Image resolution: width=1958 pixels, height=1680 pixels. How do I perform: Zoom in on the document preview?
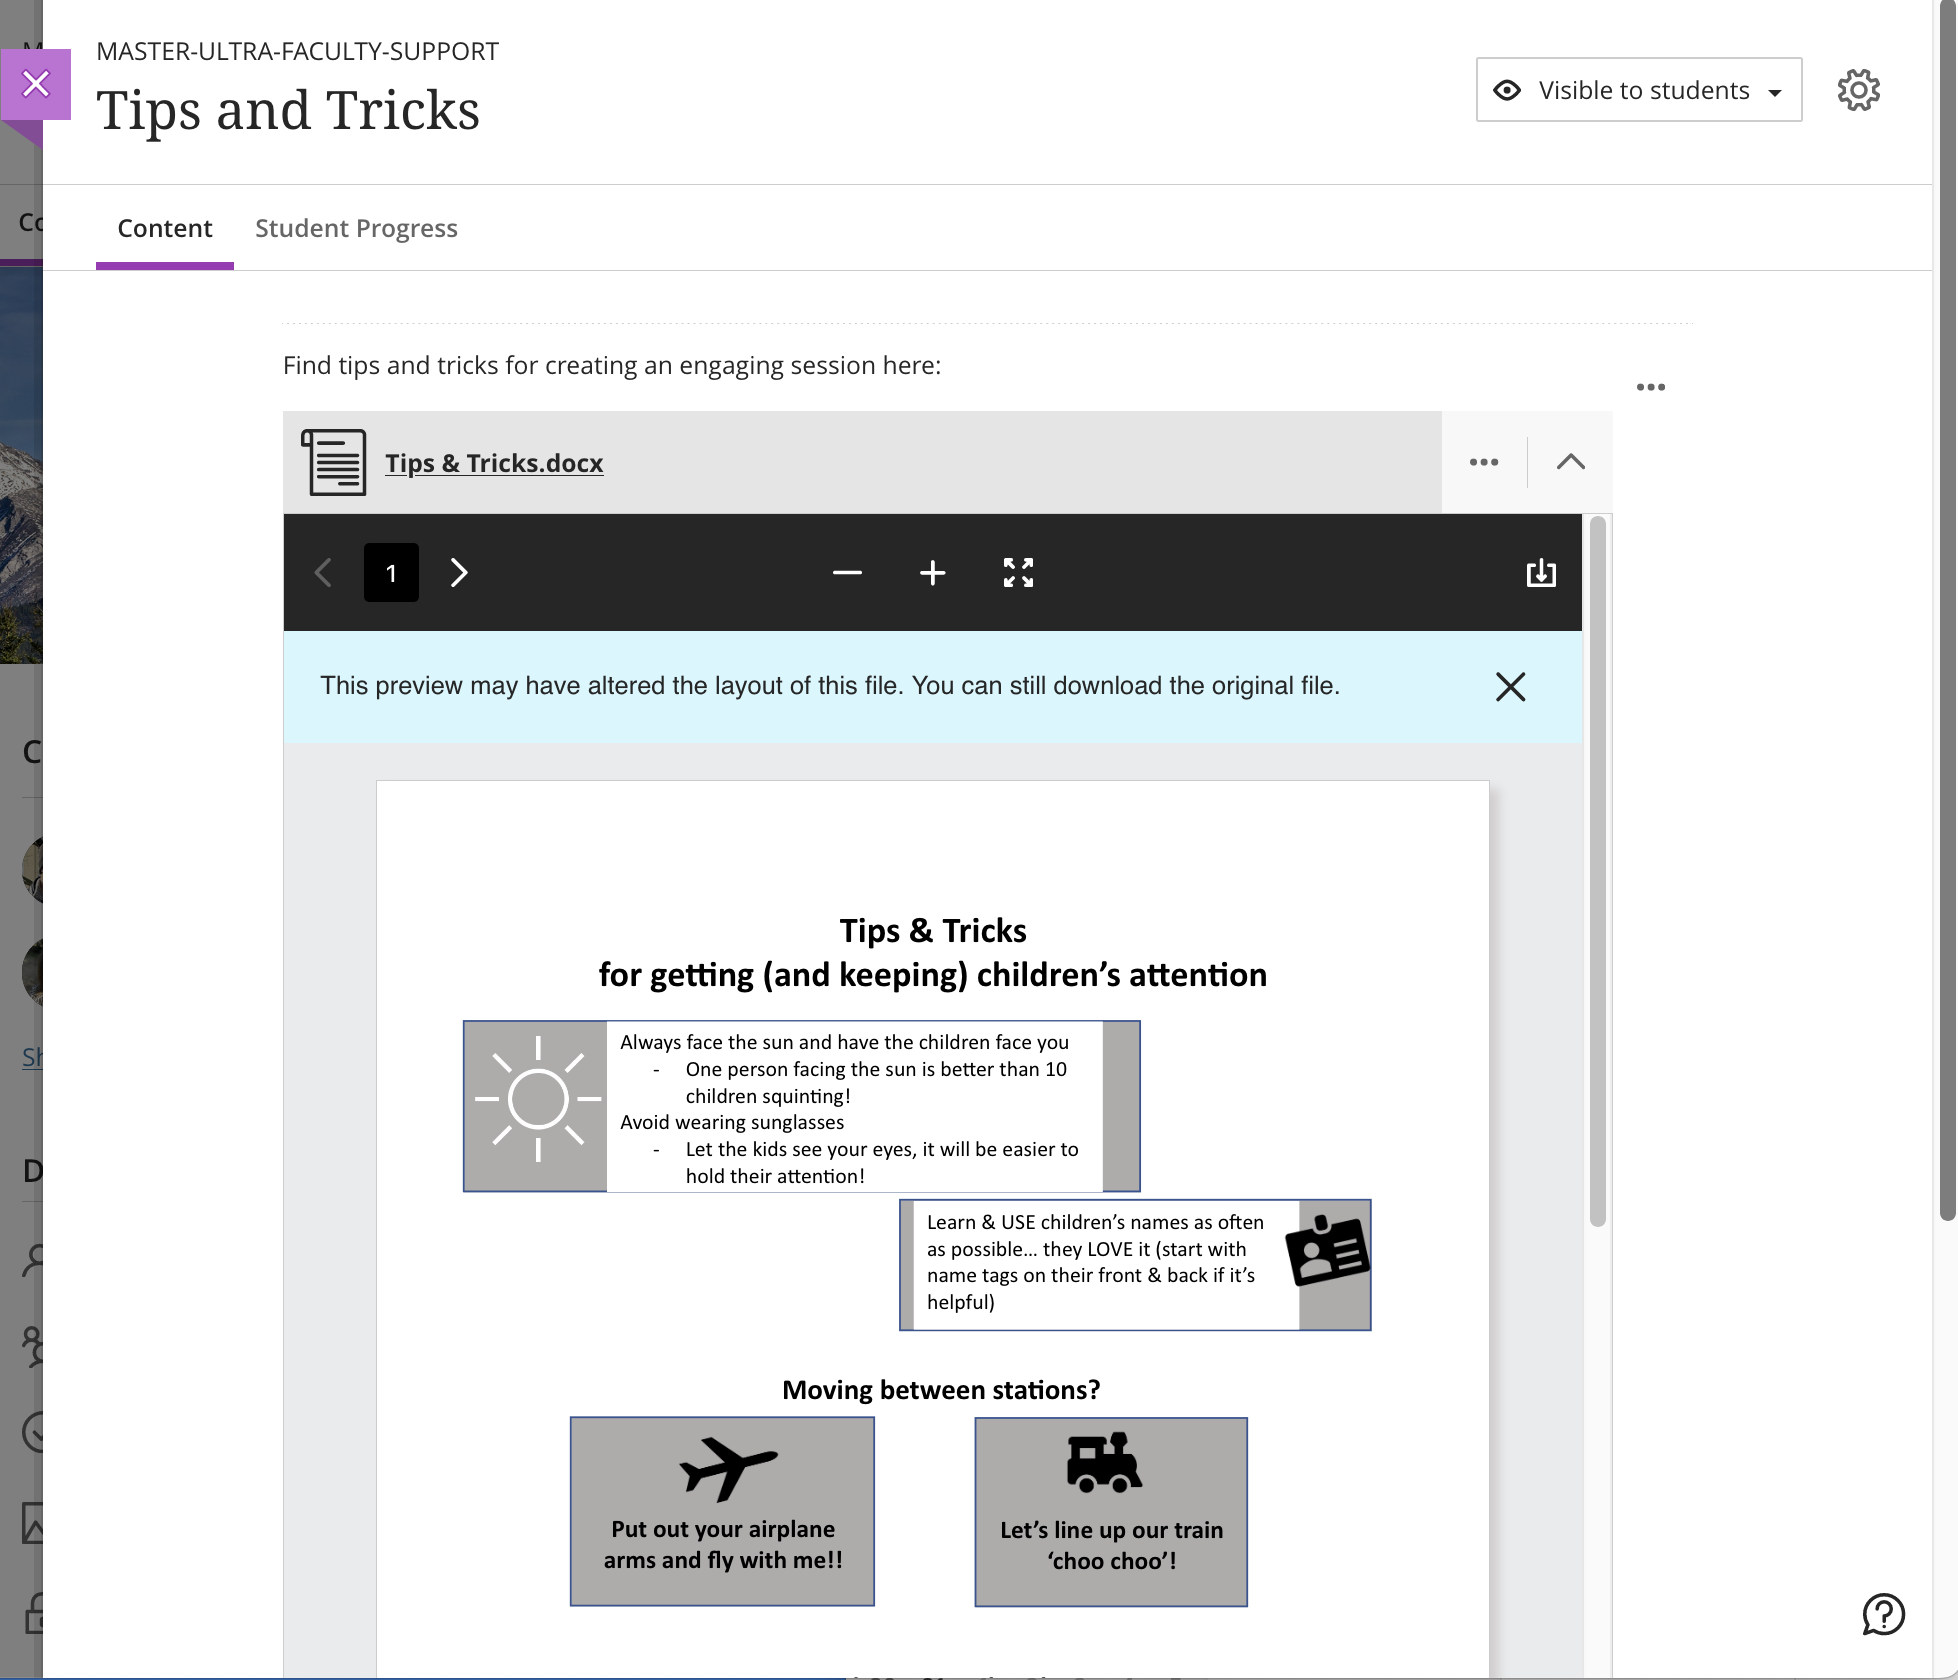(x=932, y=572)
